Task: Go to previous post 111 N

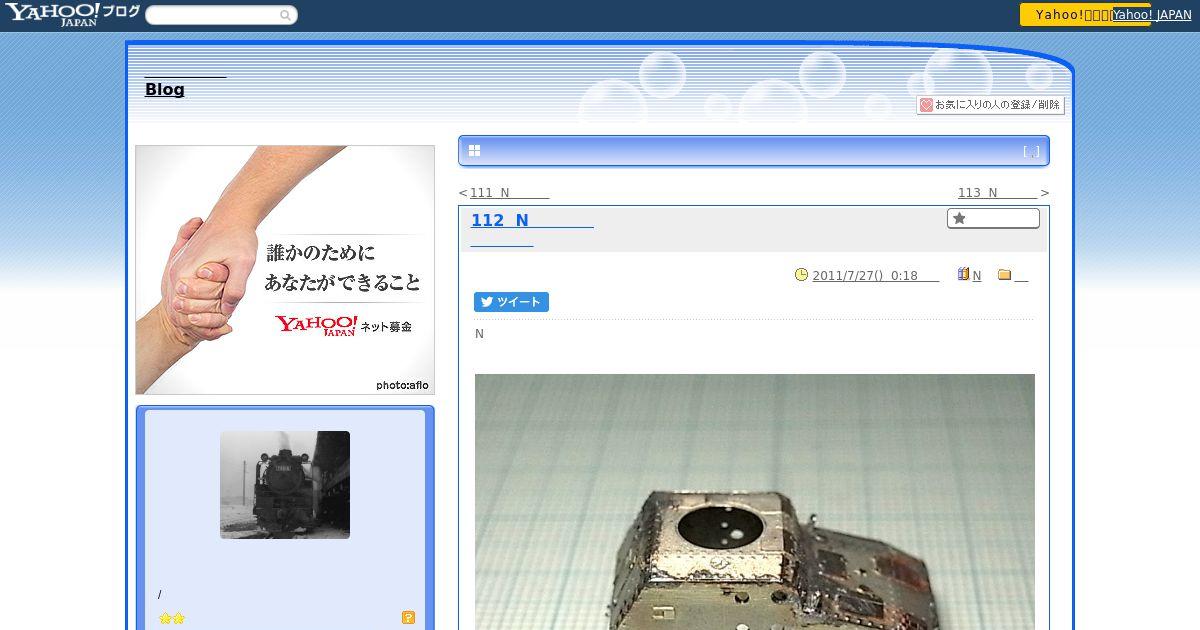Action: 509,193
